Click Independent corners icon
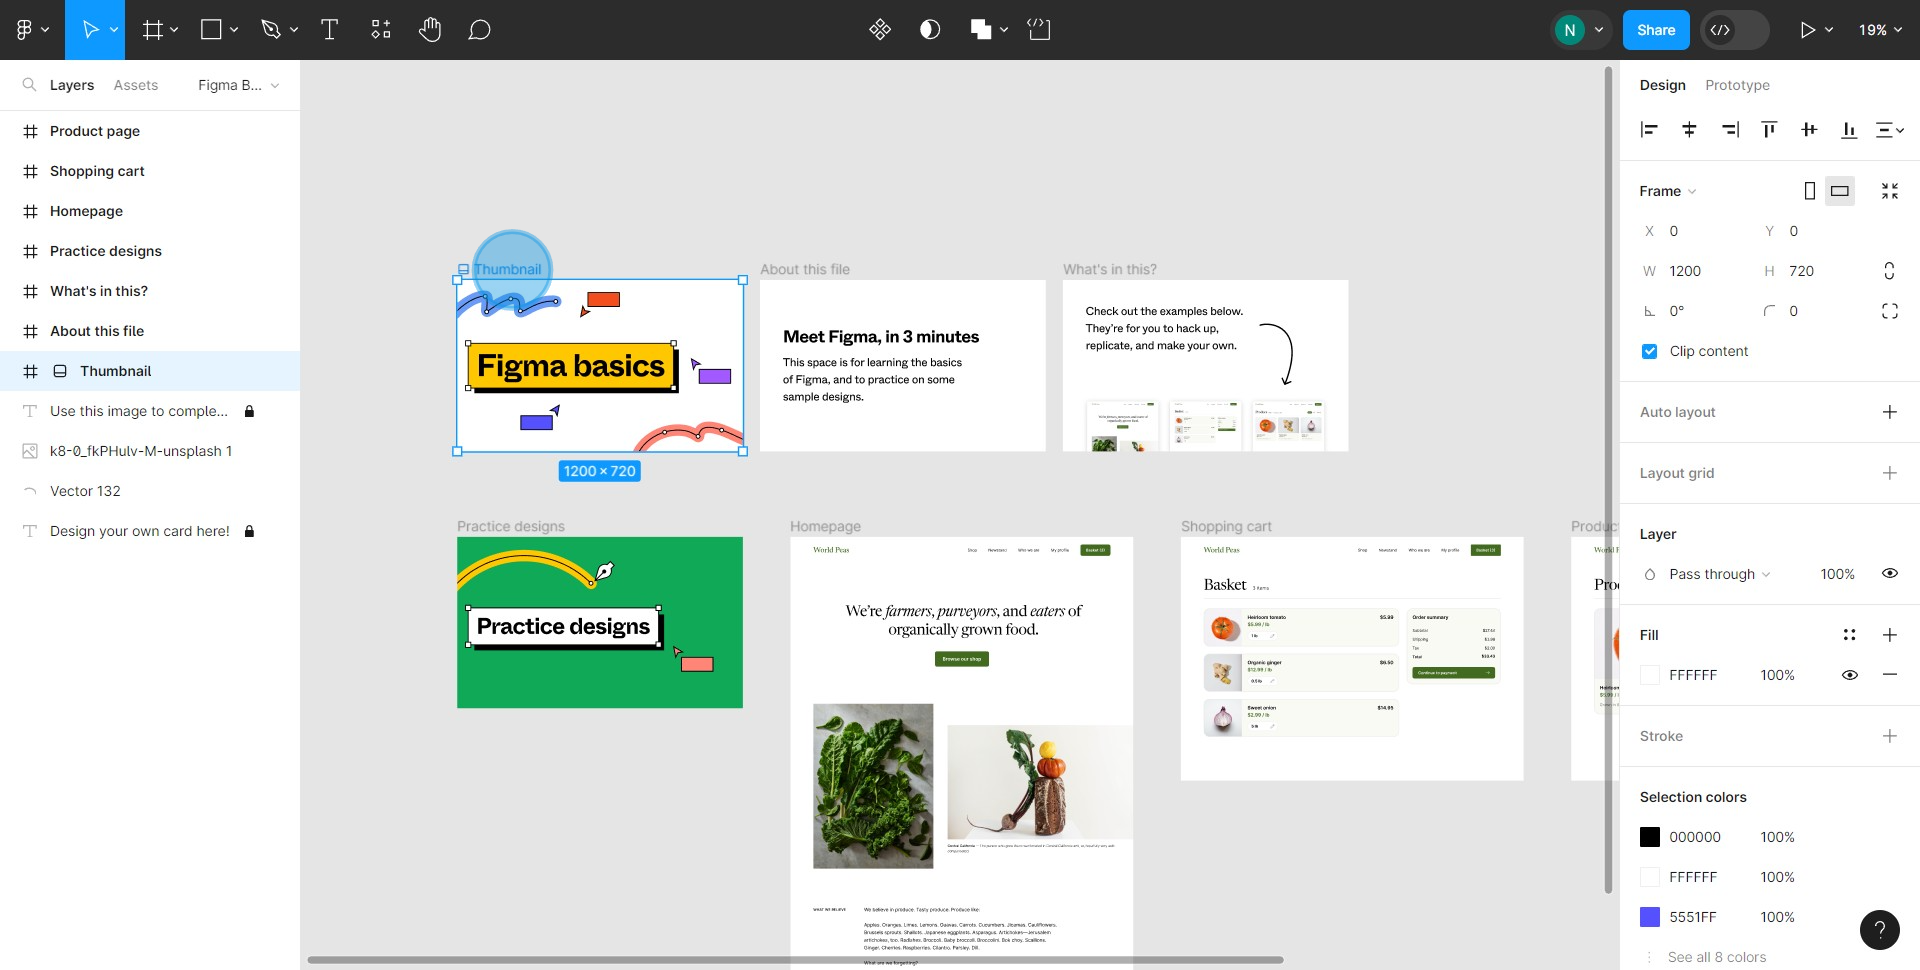Viewport: 1920px width, 970px height. point(1889,311)
